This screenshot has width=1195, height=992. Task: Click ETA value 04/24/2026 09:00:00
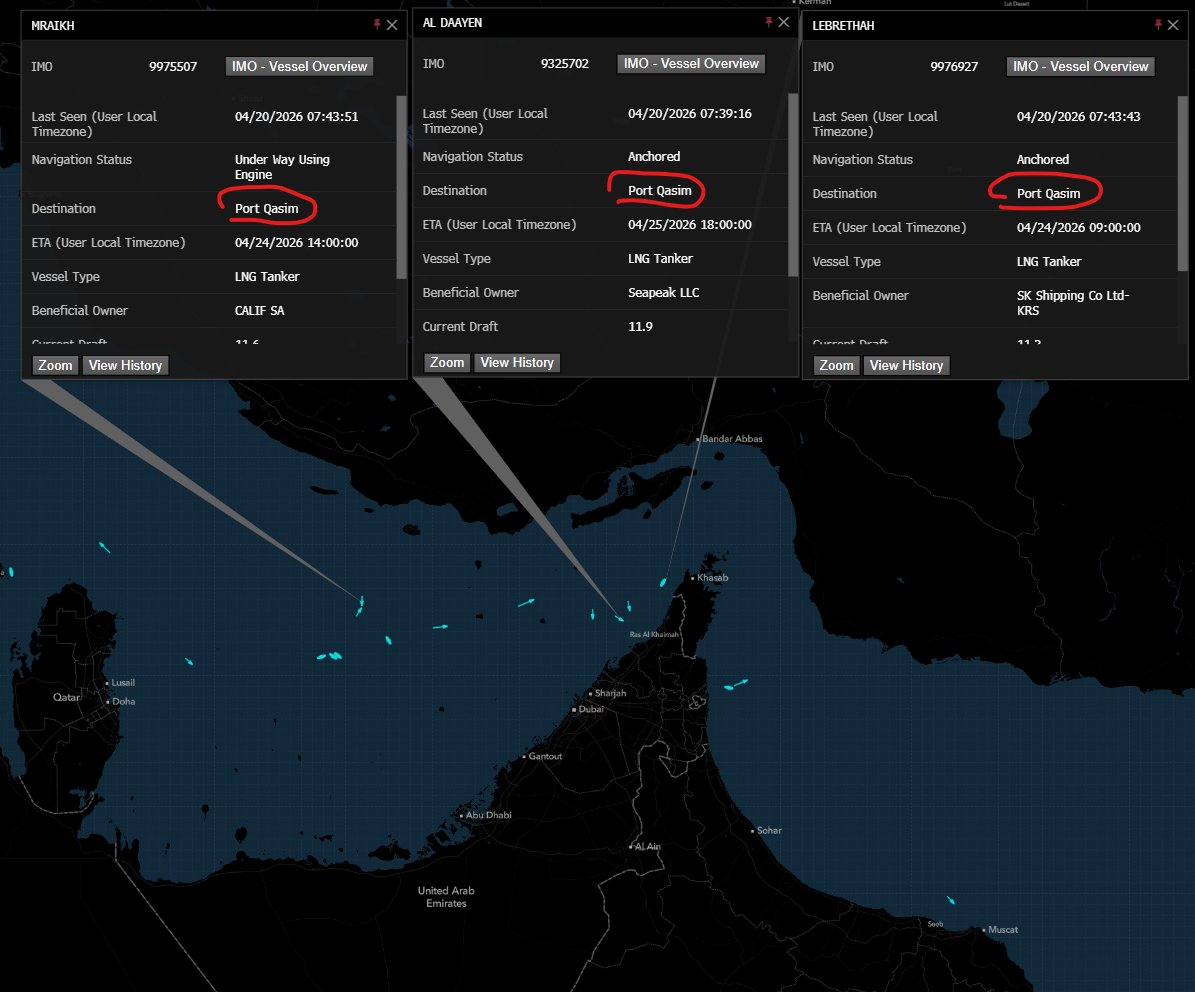click(x=1078, y=227)
